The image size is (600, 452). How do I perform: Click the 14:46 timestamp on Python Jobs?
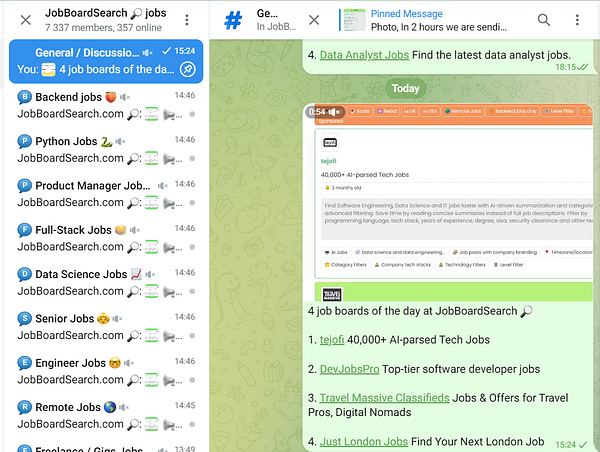point(185,140)
